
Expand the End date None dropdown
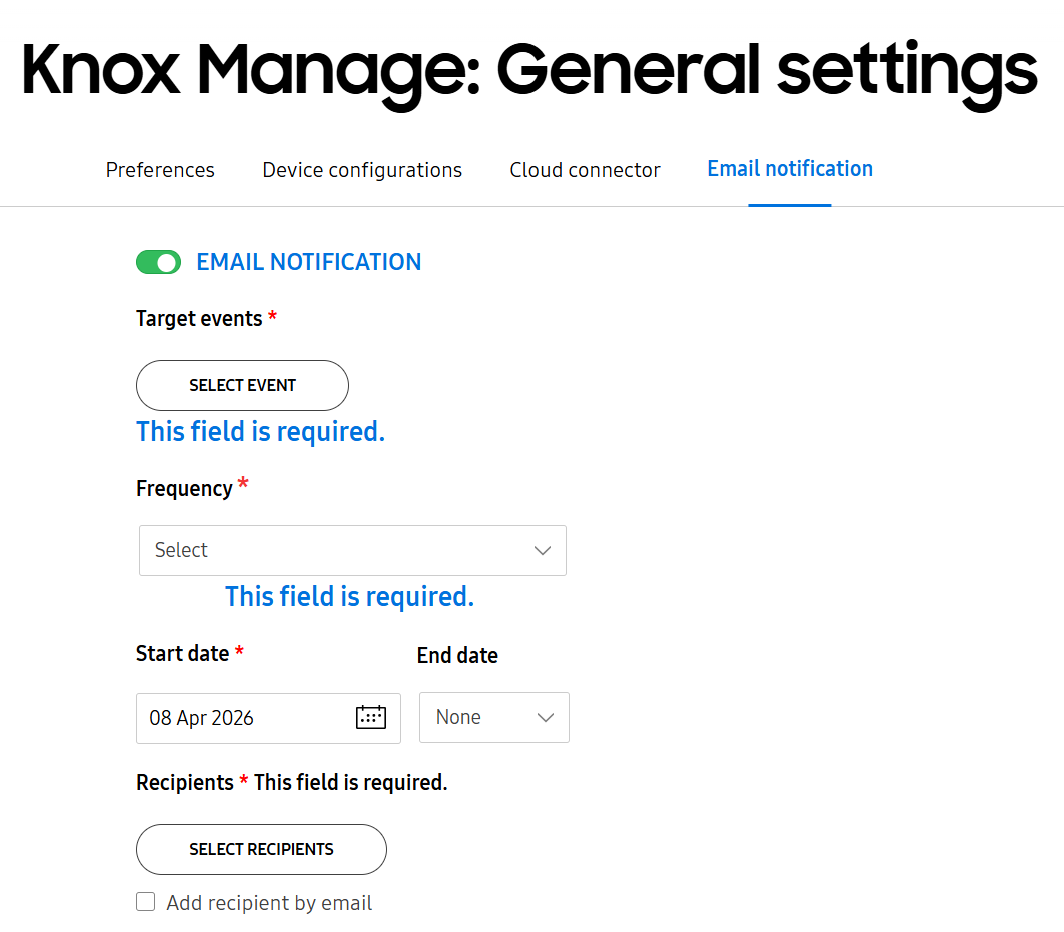pos(494,717)
